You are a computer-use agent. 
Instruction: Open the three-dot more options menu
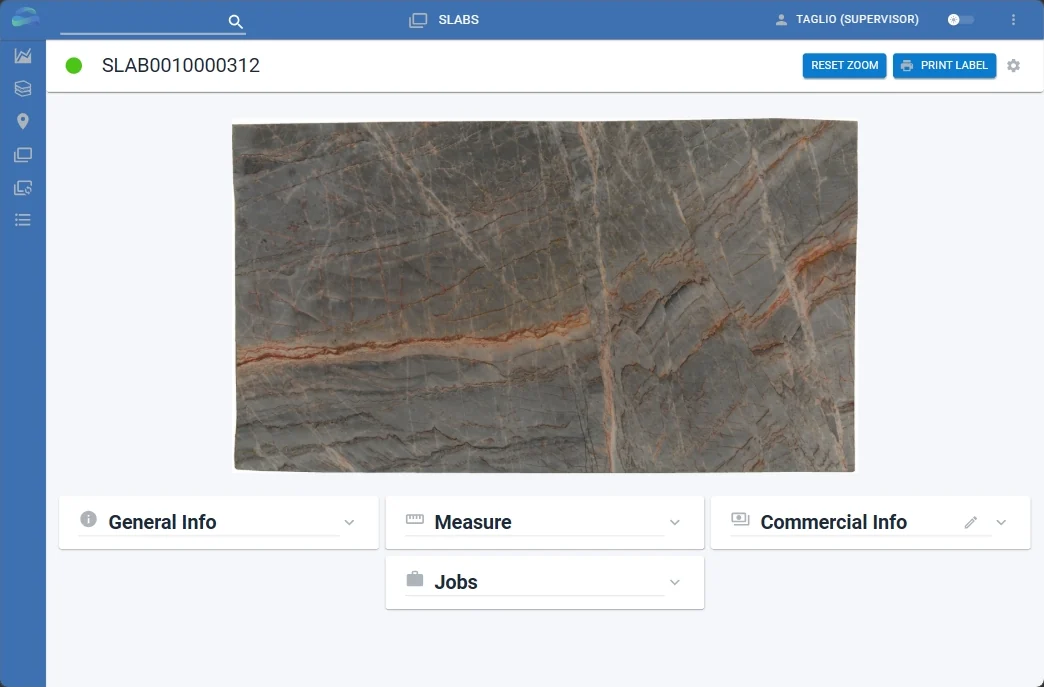[1013, 20]
